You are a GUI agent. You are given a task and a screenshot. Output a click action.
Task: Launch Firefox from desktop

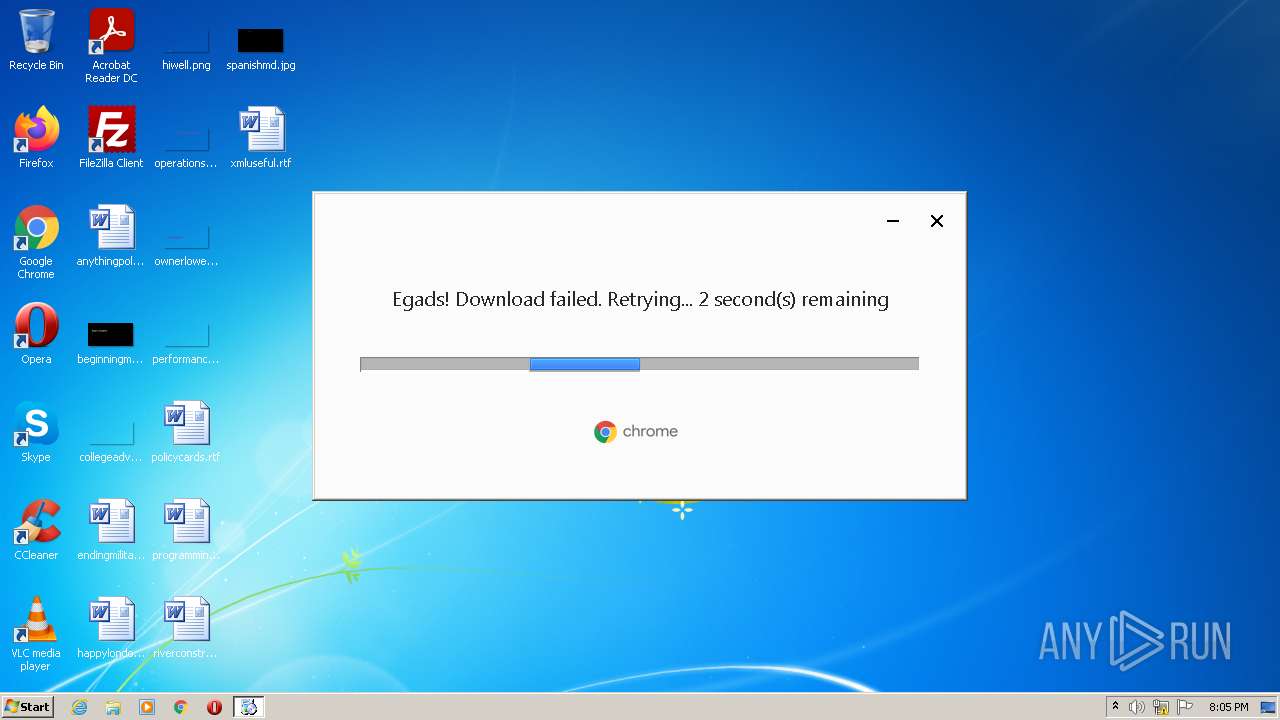pos(36,138)
